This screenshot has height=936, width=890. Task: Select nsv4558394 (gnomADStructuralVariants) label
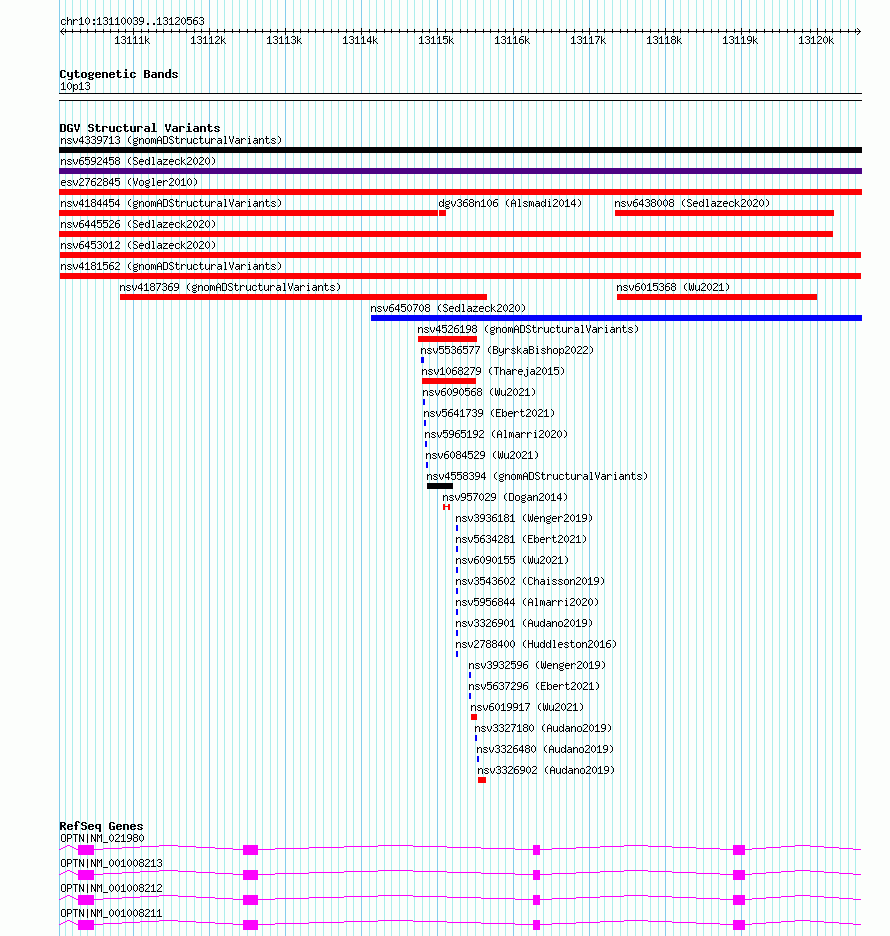click(x=537, y=476)
